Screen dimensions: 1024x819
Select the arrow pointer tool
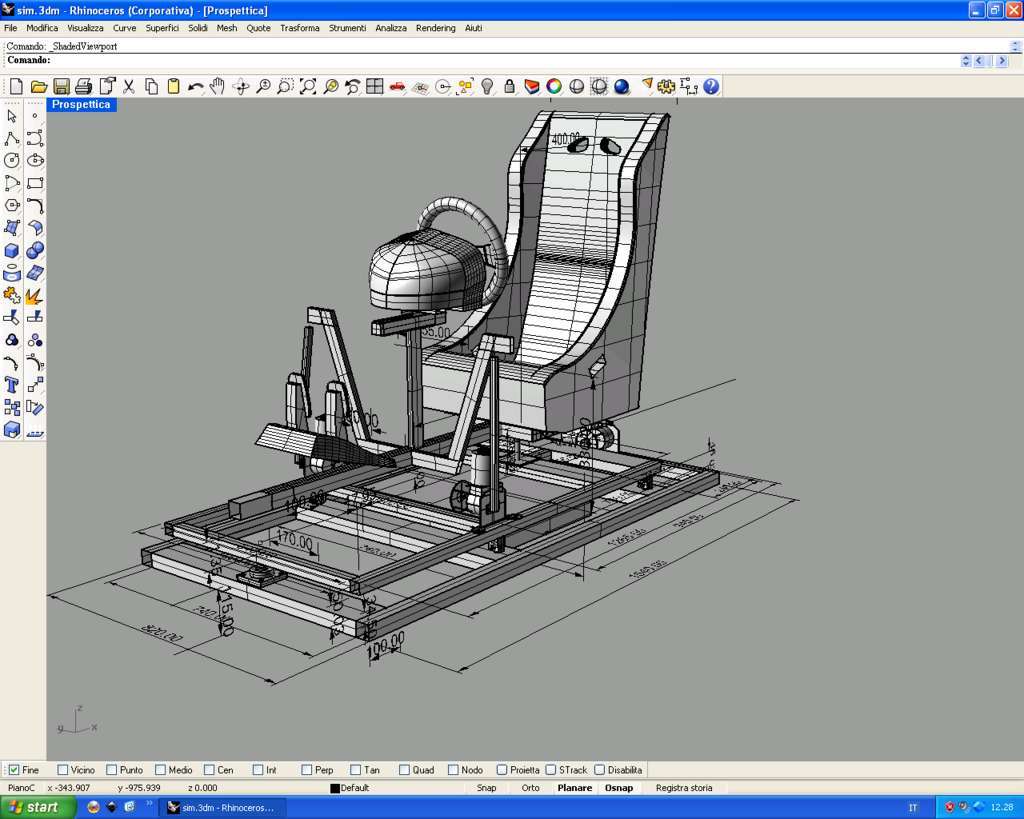click(12, 116)
